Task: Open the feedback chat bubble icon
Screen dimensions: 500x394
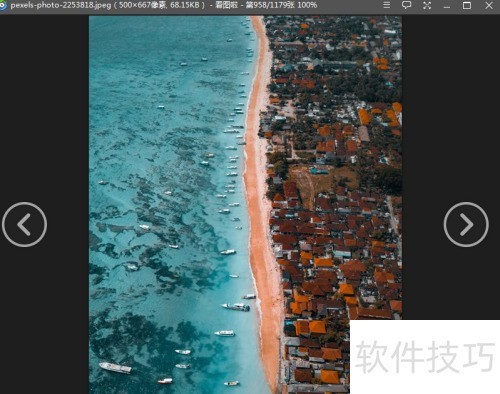Action: [x=406, y=5]
